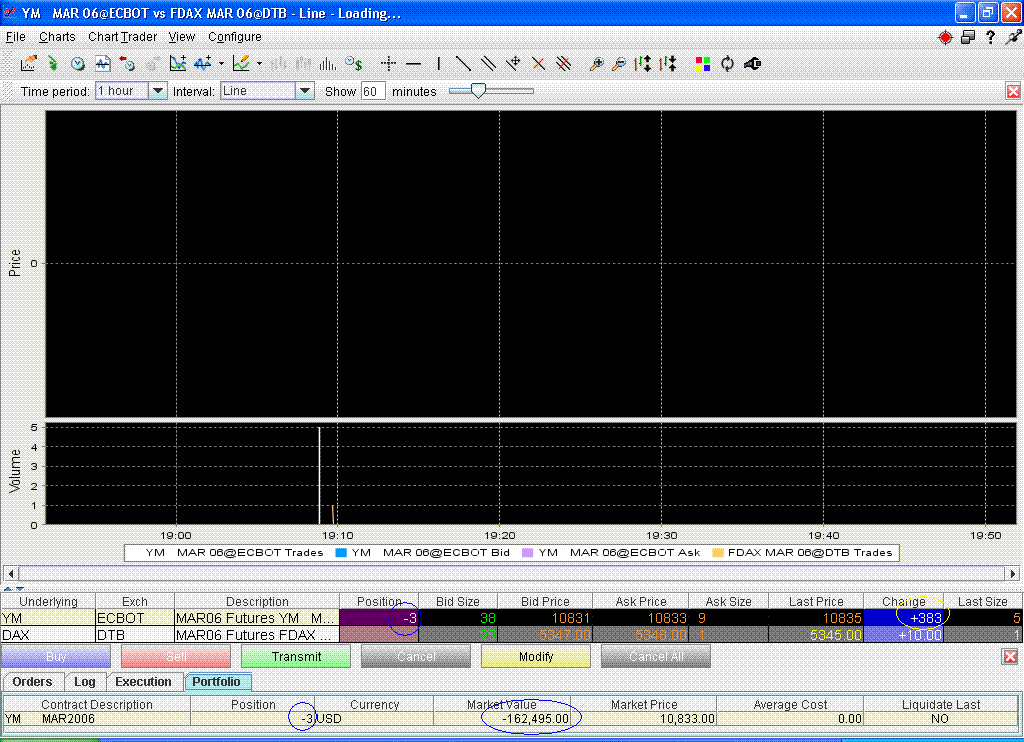
Task: Choose the horizontal line drawing tool
Action: click(413, 63)
